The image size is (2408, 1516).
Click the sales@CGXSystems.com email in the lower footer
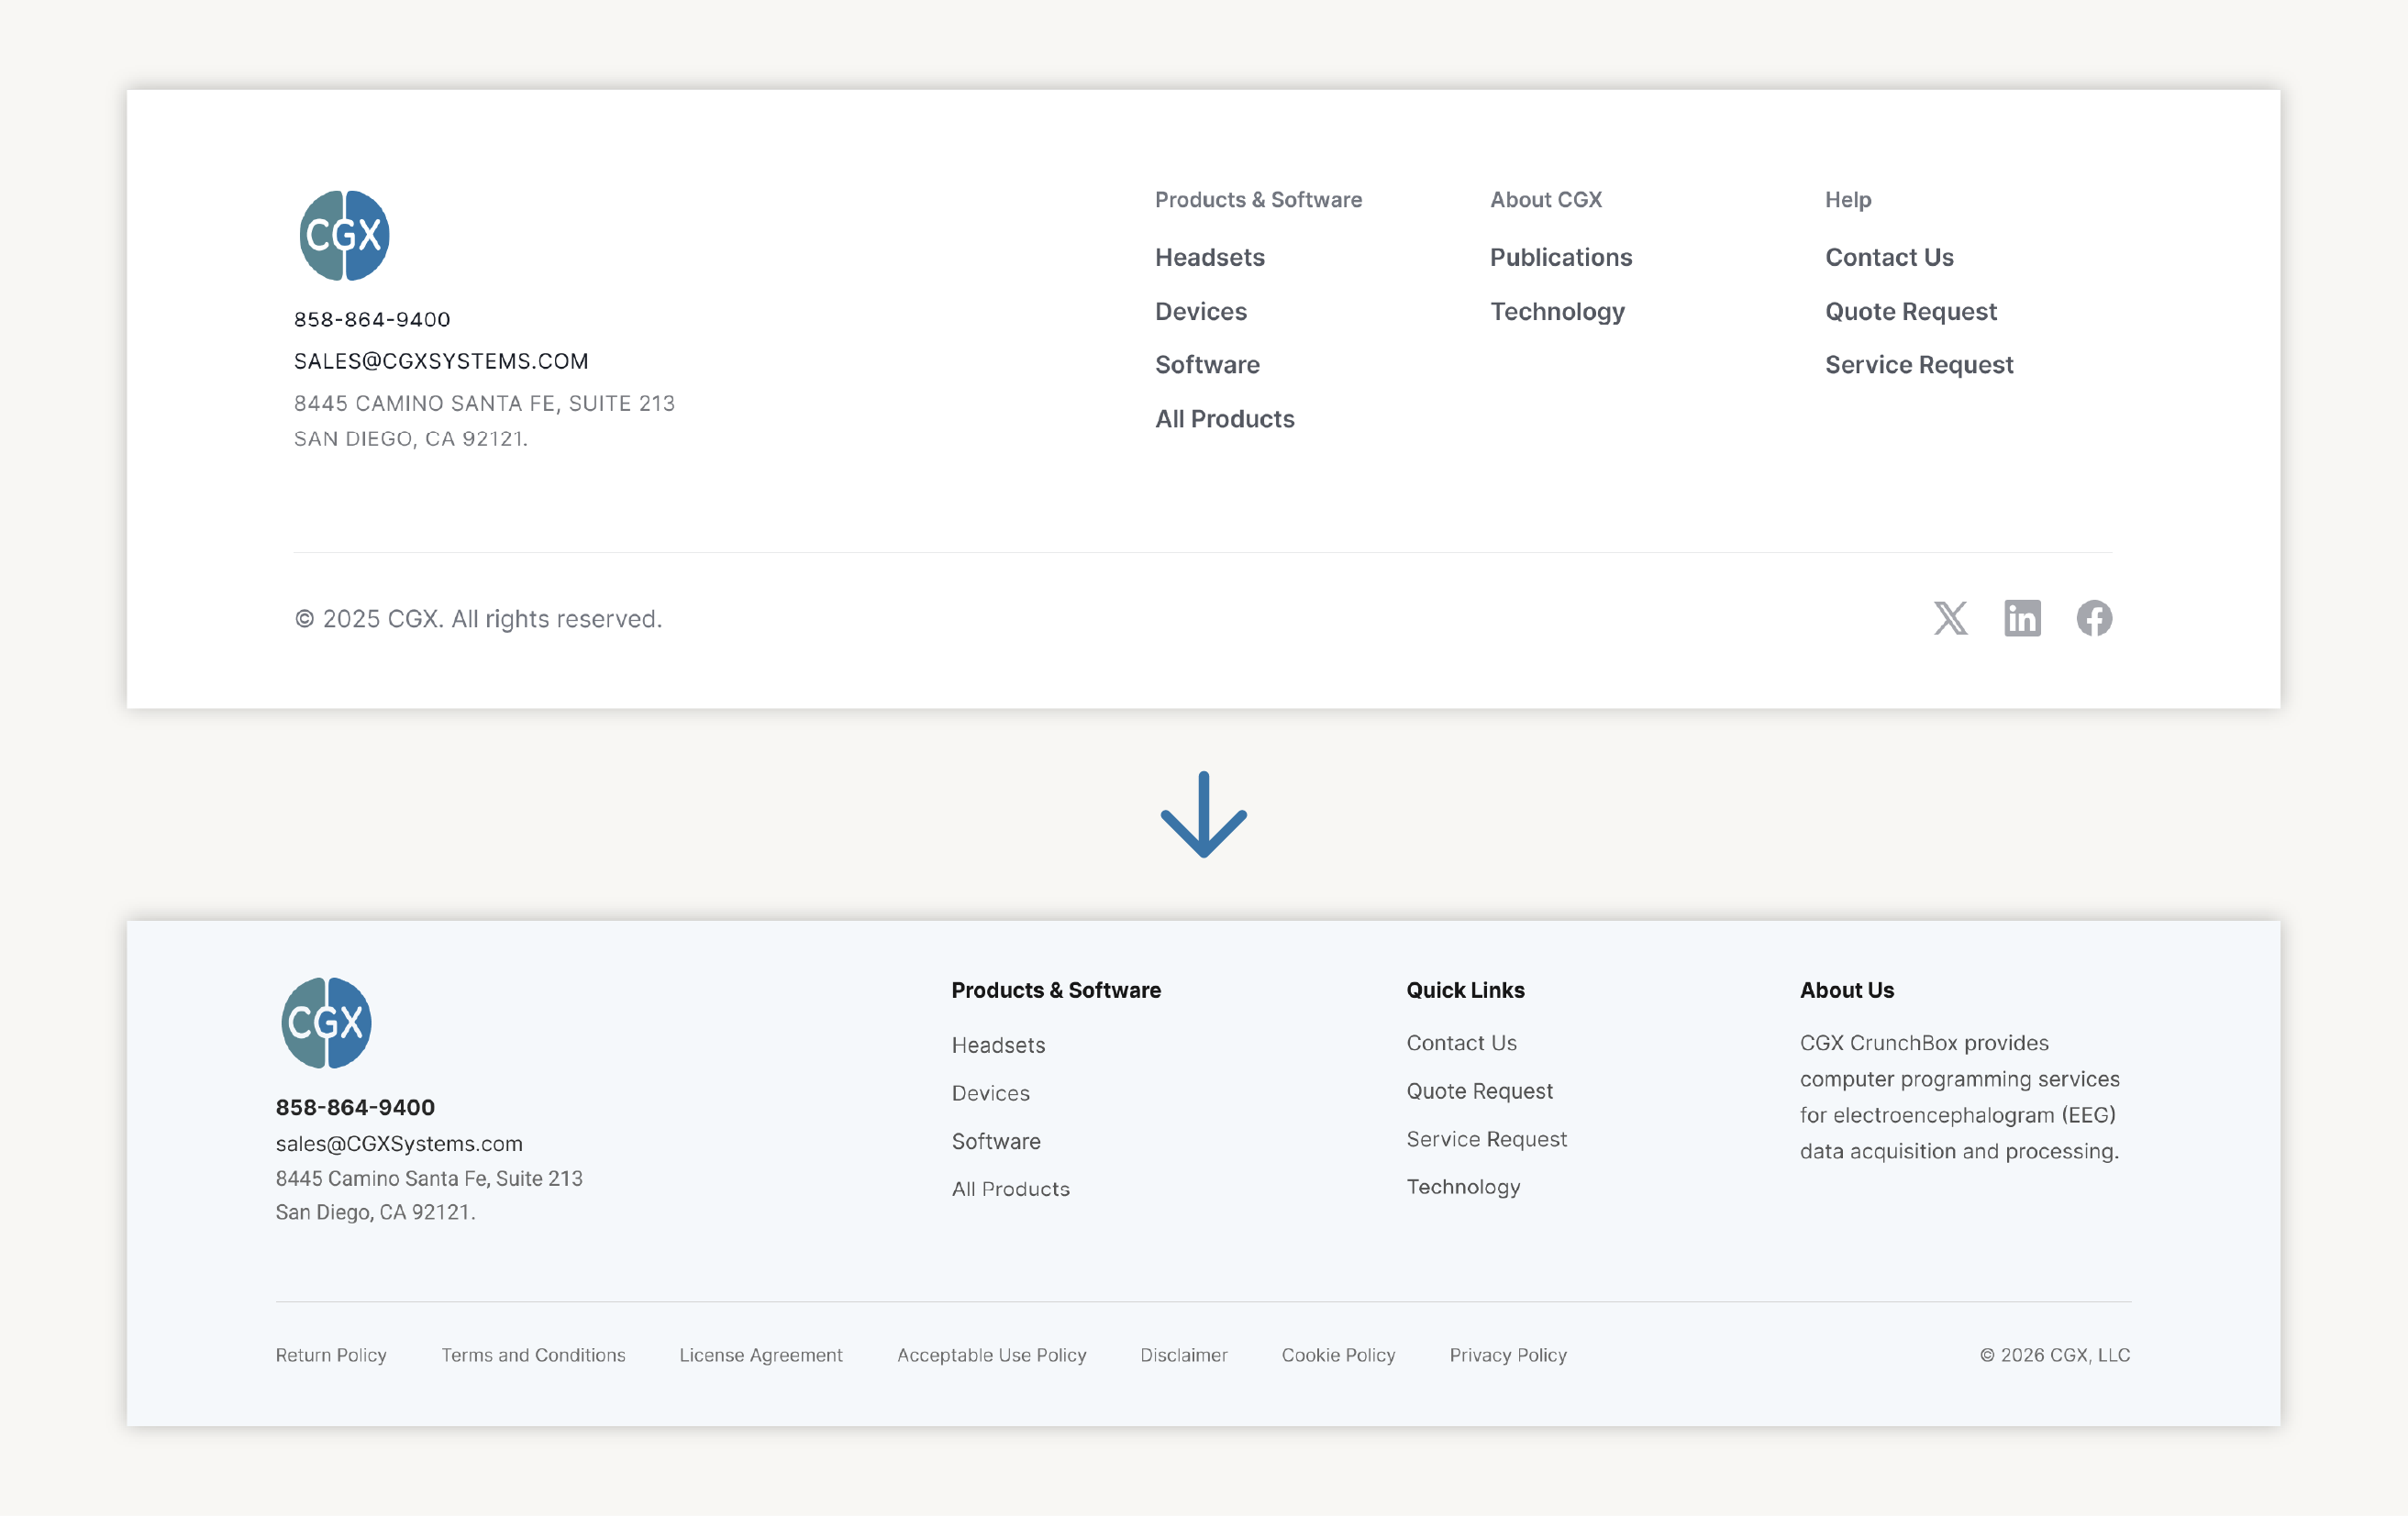pos(399,1143)
